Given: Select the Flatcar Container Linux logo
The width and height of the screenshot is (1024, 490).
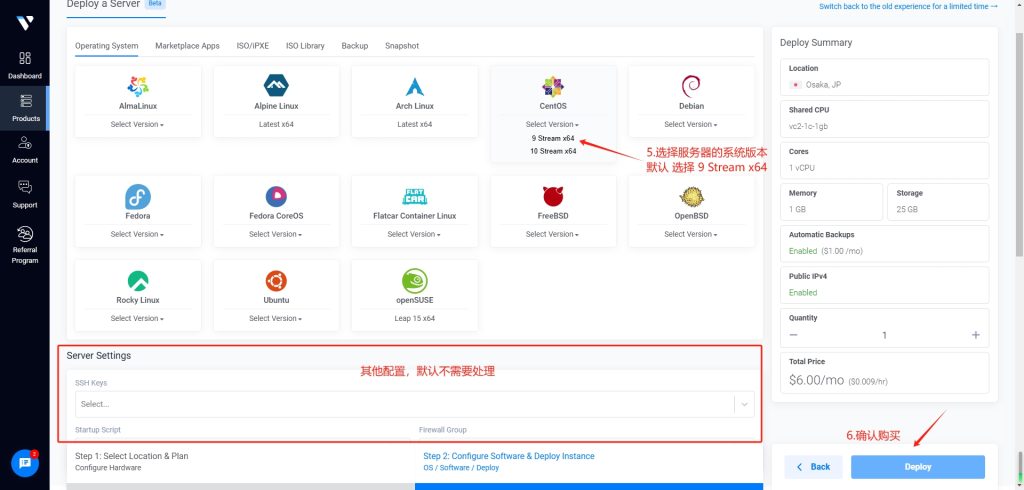Looking at the screenshot, I should click(415, 197).
